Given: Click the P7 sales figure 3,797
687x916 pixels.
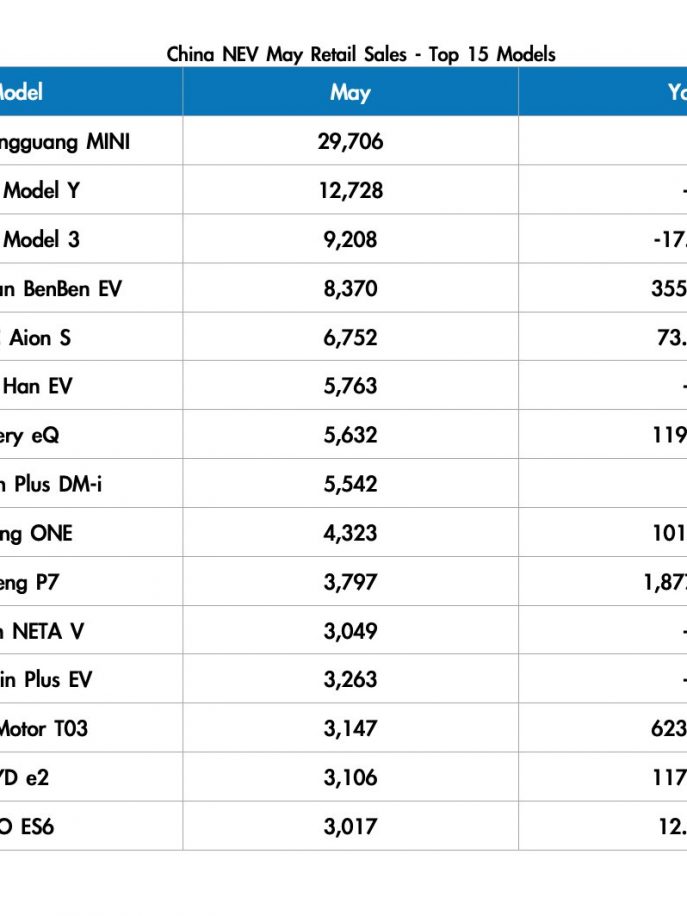Looking at the screenshot, I should 351,582.
